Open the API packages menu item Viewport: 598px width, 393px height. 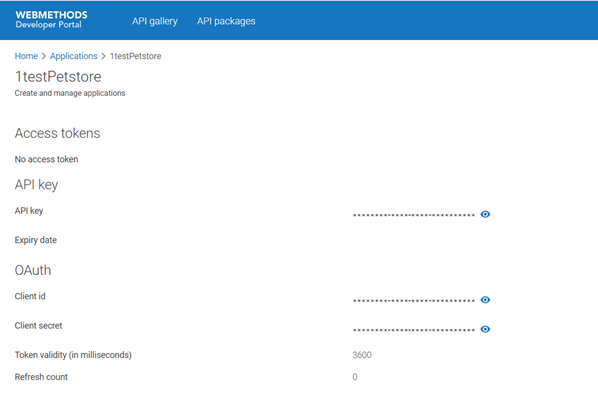226,21
